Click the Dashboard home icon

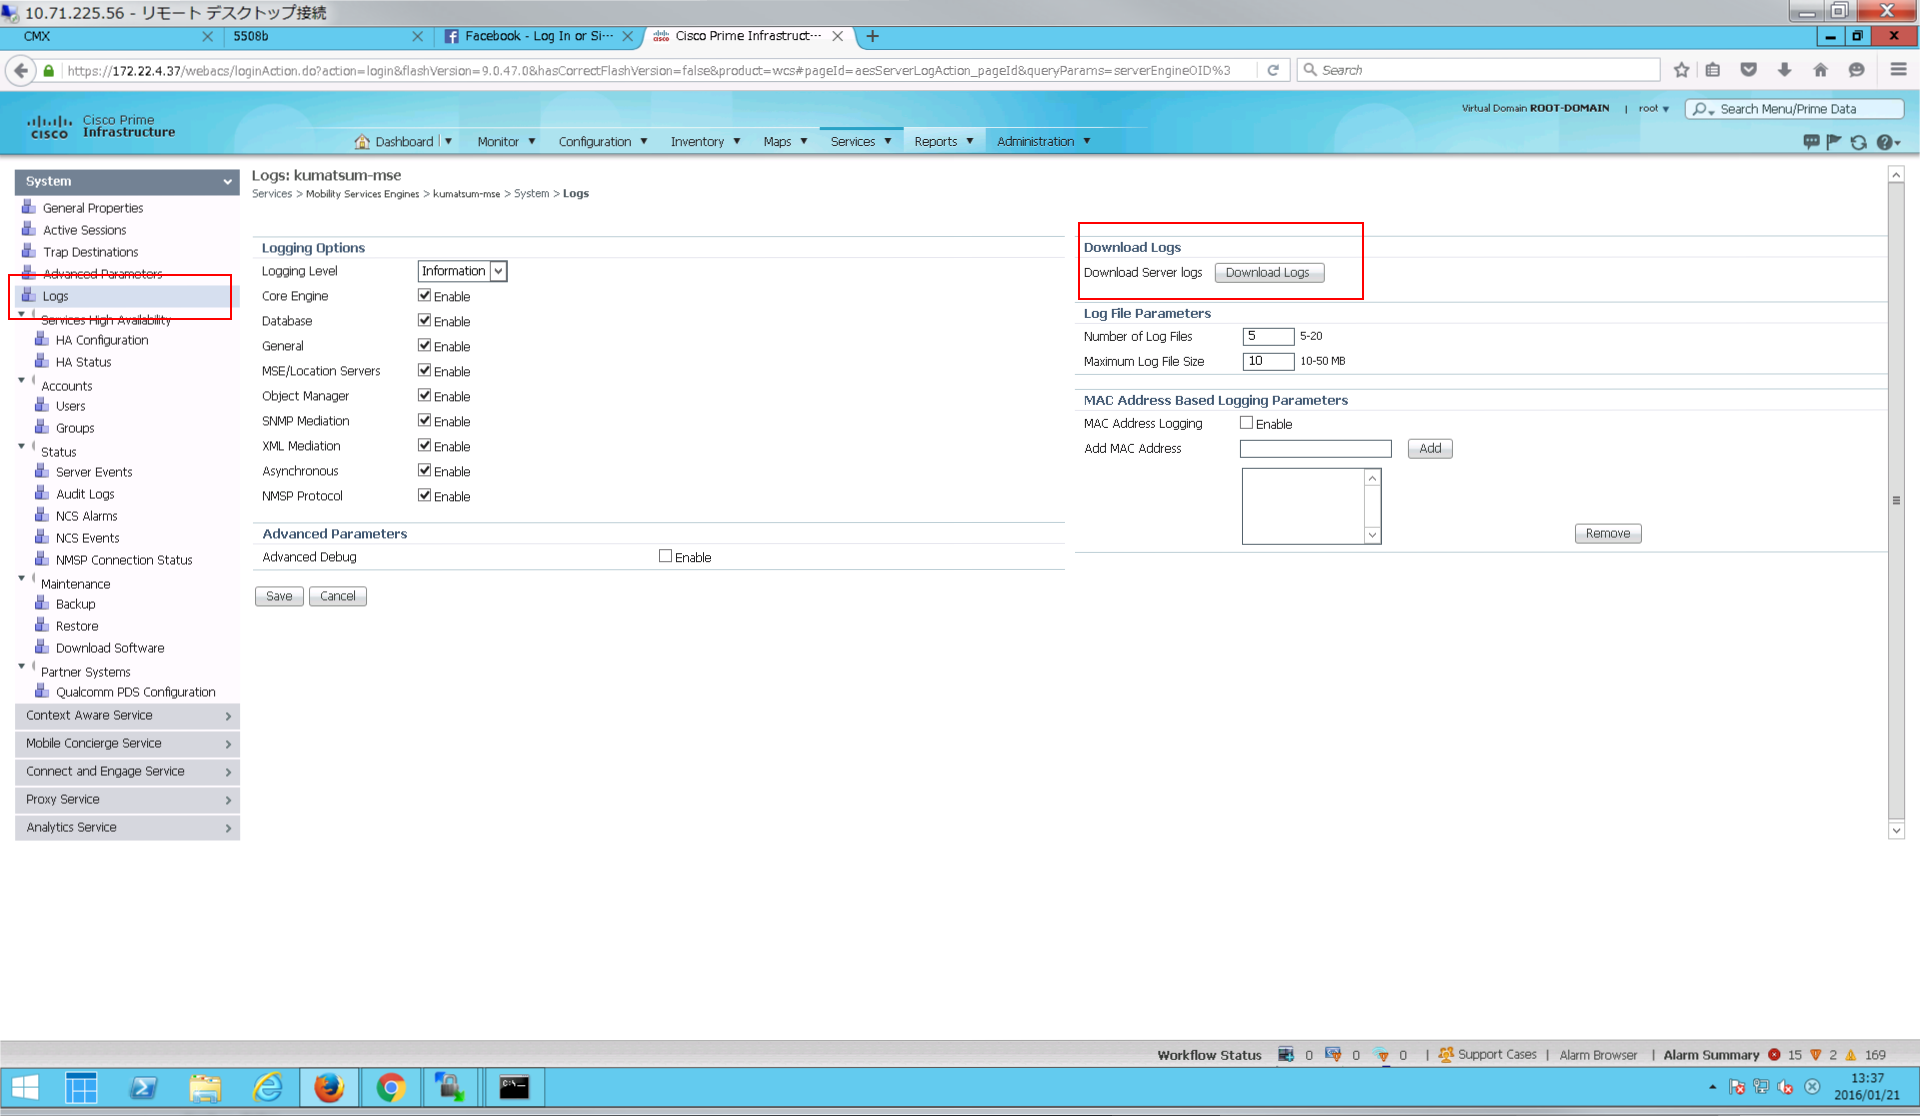pos(362,141)
